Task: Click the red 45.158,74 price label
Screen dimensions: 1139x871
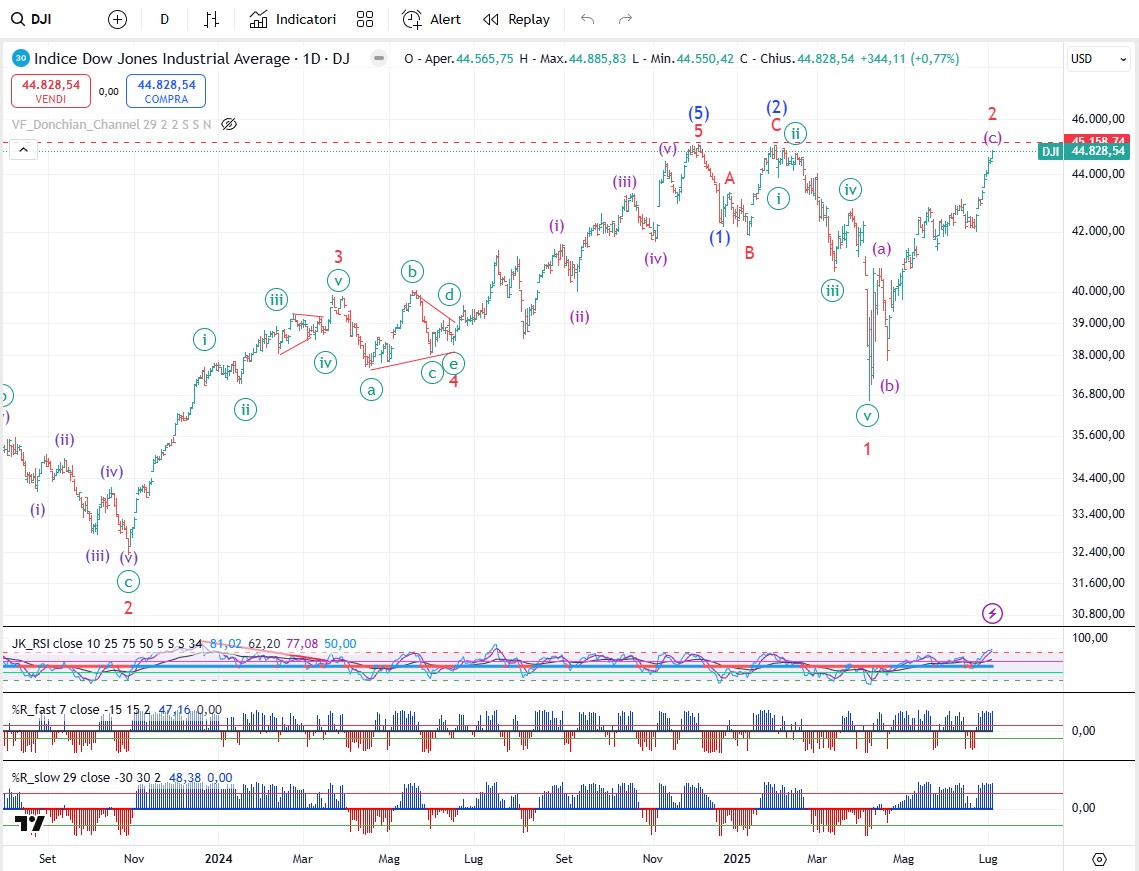Action: [x=1098, y=139]
